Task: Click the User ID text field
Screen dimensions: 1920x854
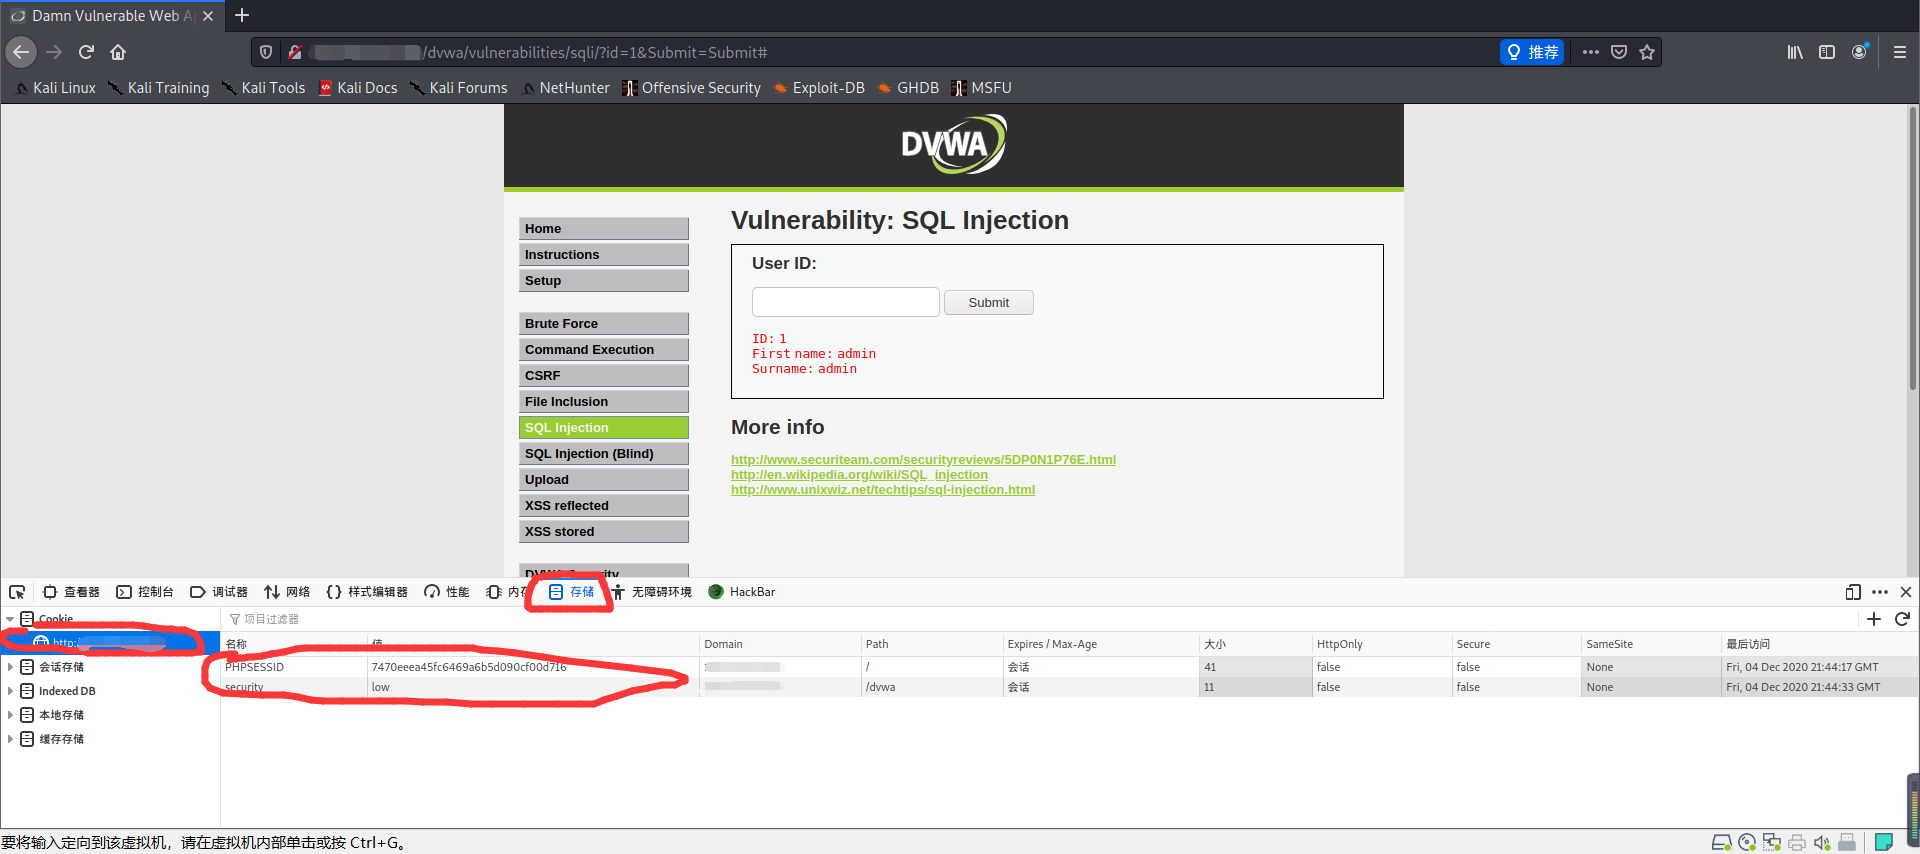Action: click(x=845, y=302)
